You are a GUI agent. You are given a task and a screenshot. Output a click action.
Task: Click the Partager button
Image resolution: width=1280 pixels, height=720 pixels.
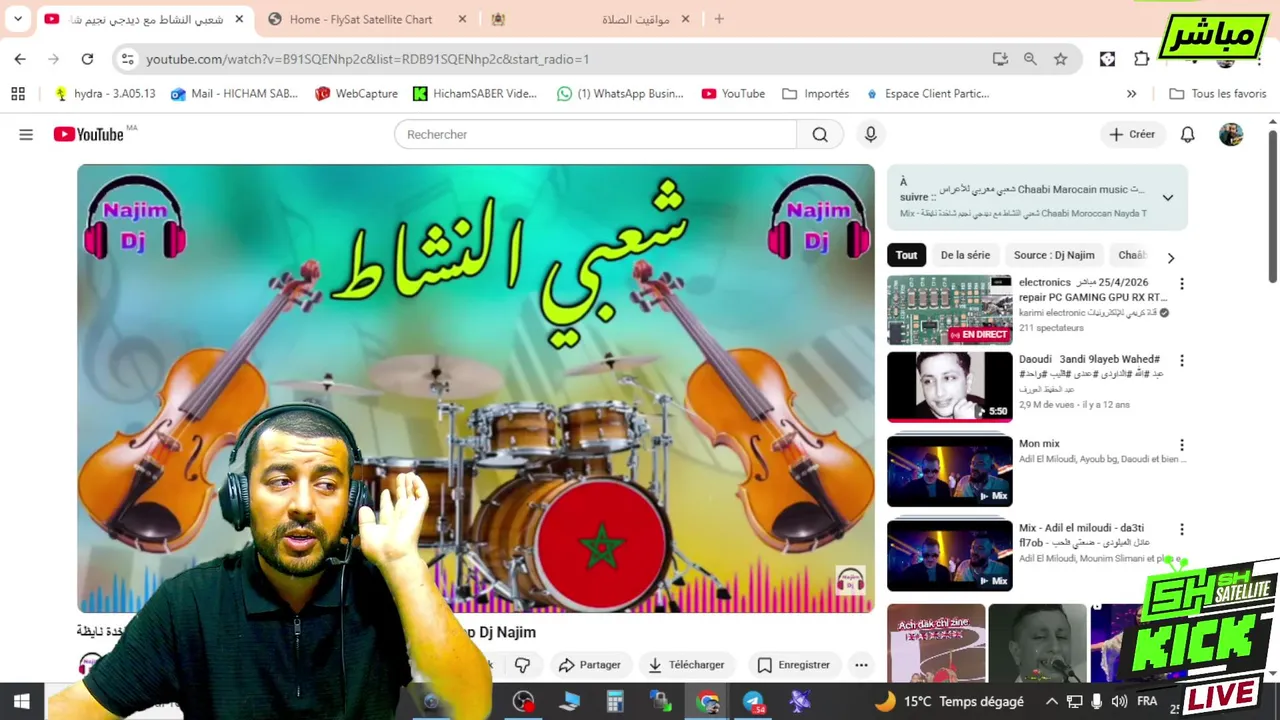590,665
